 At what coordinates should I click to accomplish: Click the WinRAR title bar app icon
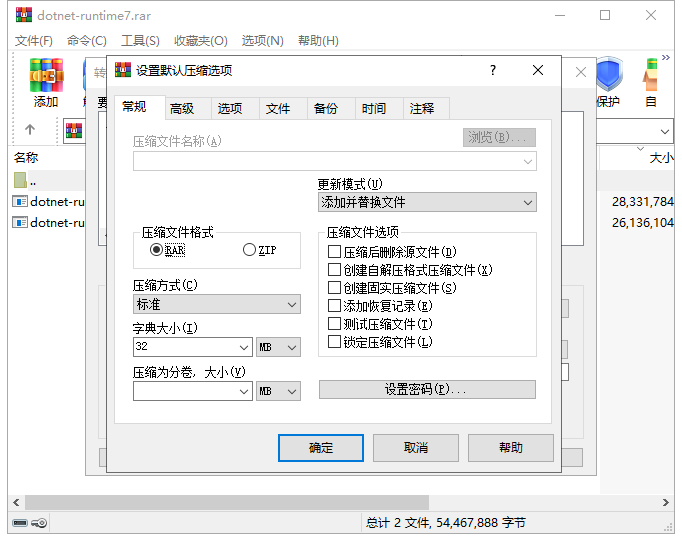[24, 15]
